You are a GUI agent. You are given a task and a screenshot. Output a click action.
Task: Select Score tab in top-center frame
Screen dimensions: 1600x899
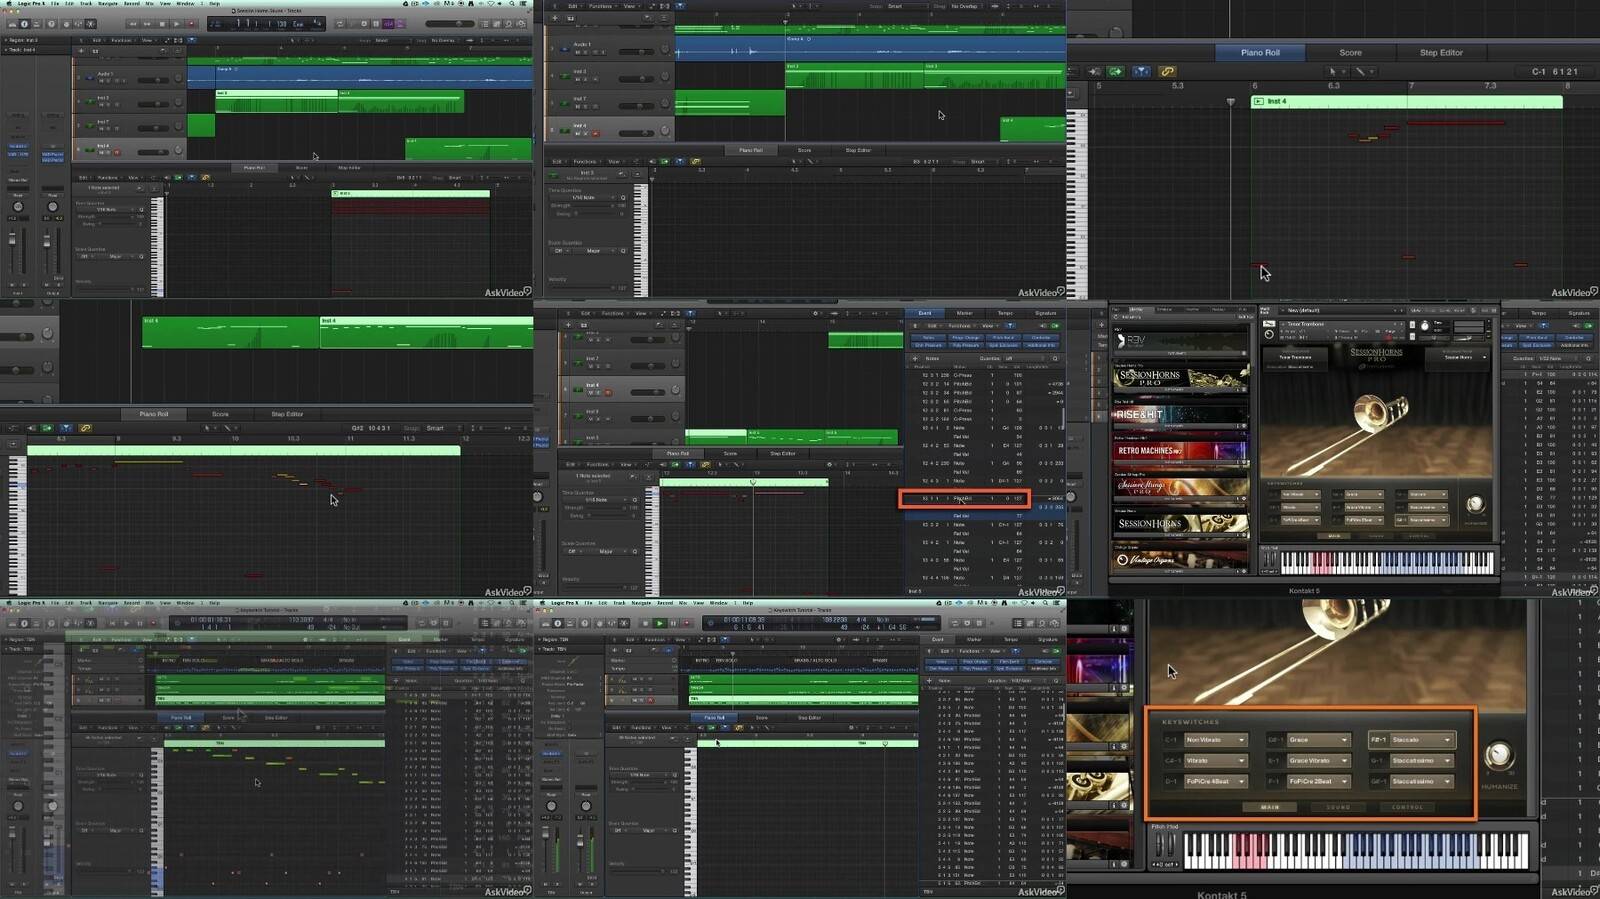804,150
